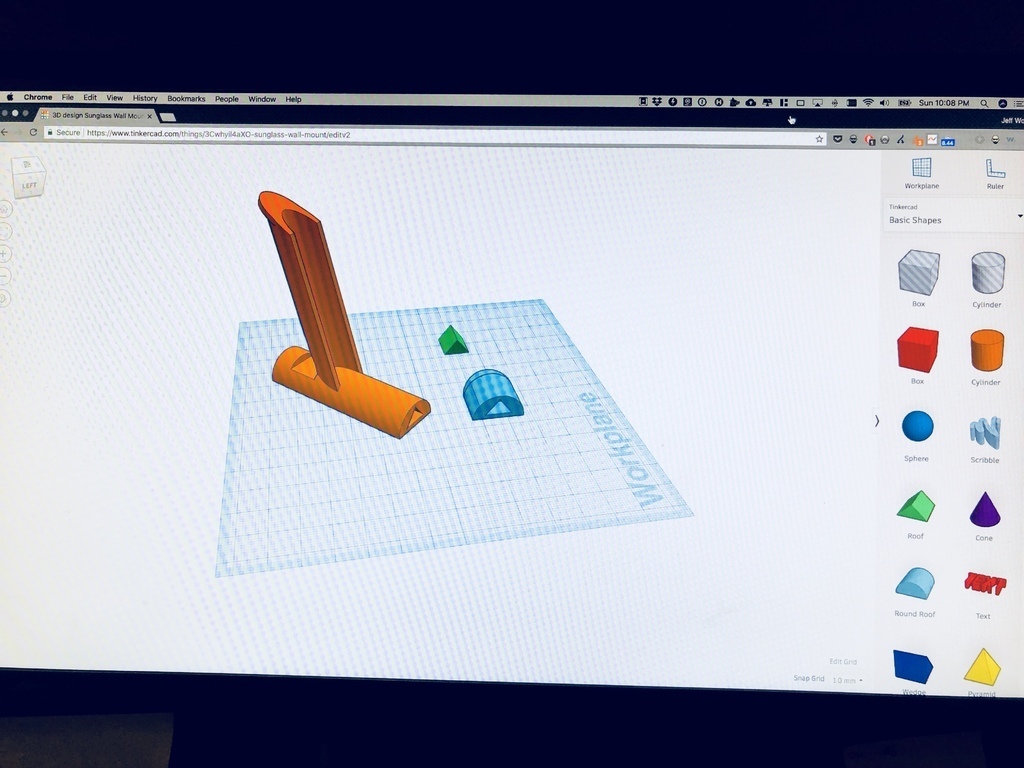The image size is (1024, 768).
Task: Bookmark this page with star icon
Action: (819, 138)
